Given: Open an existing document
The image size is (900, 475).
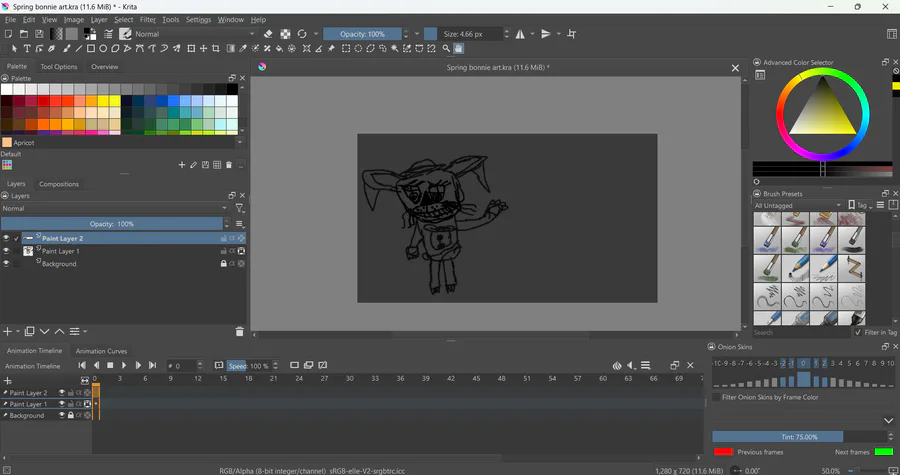Looking at the screenshot, I should tap(24, 34).
